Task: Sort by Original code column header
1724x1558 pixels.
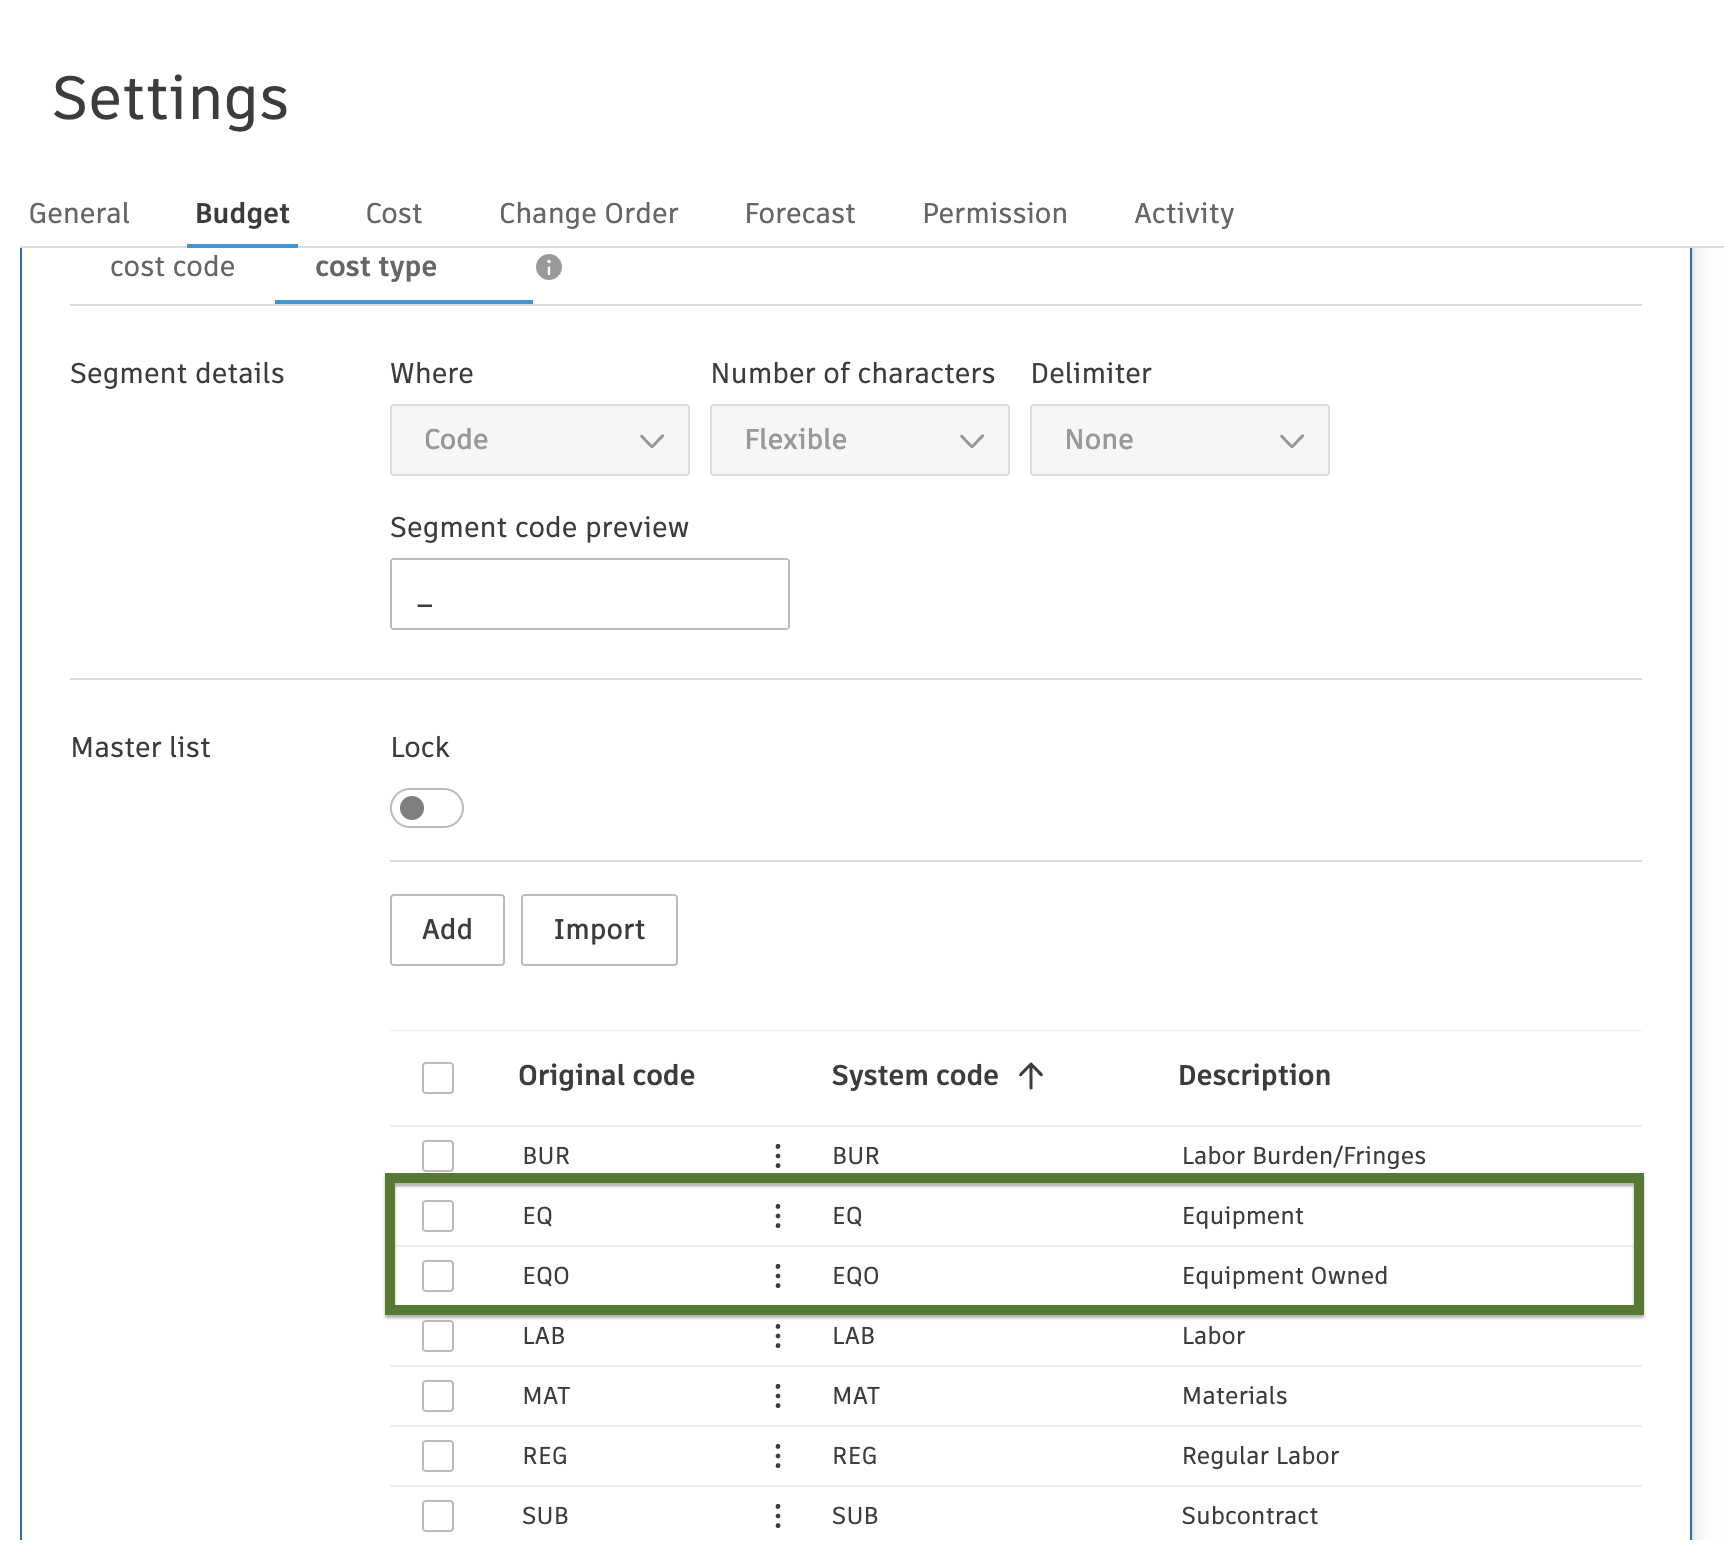Action: [x=606, y=1076]
